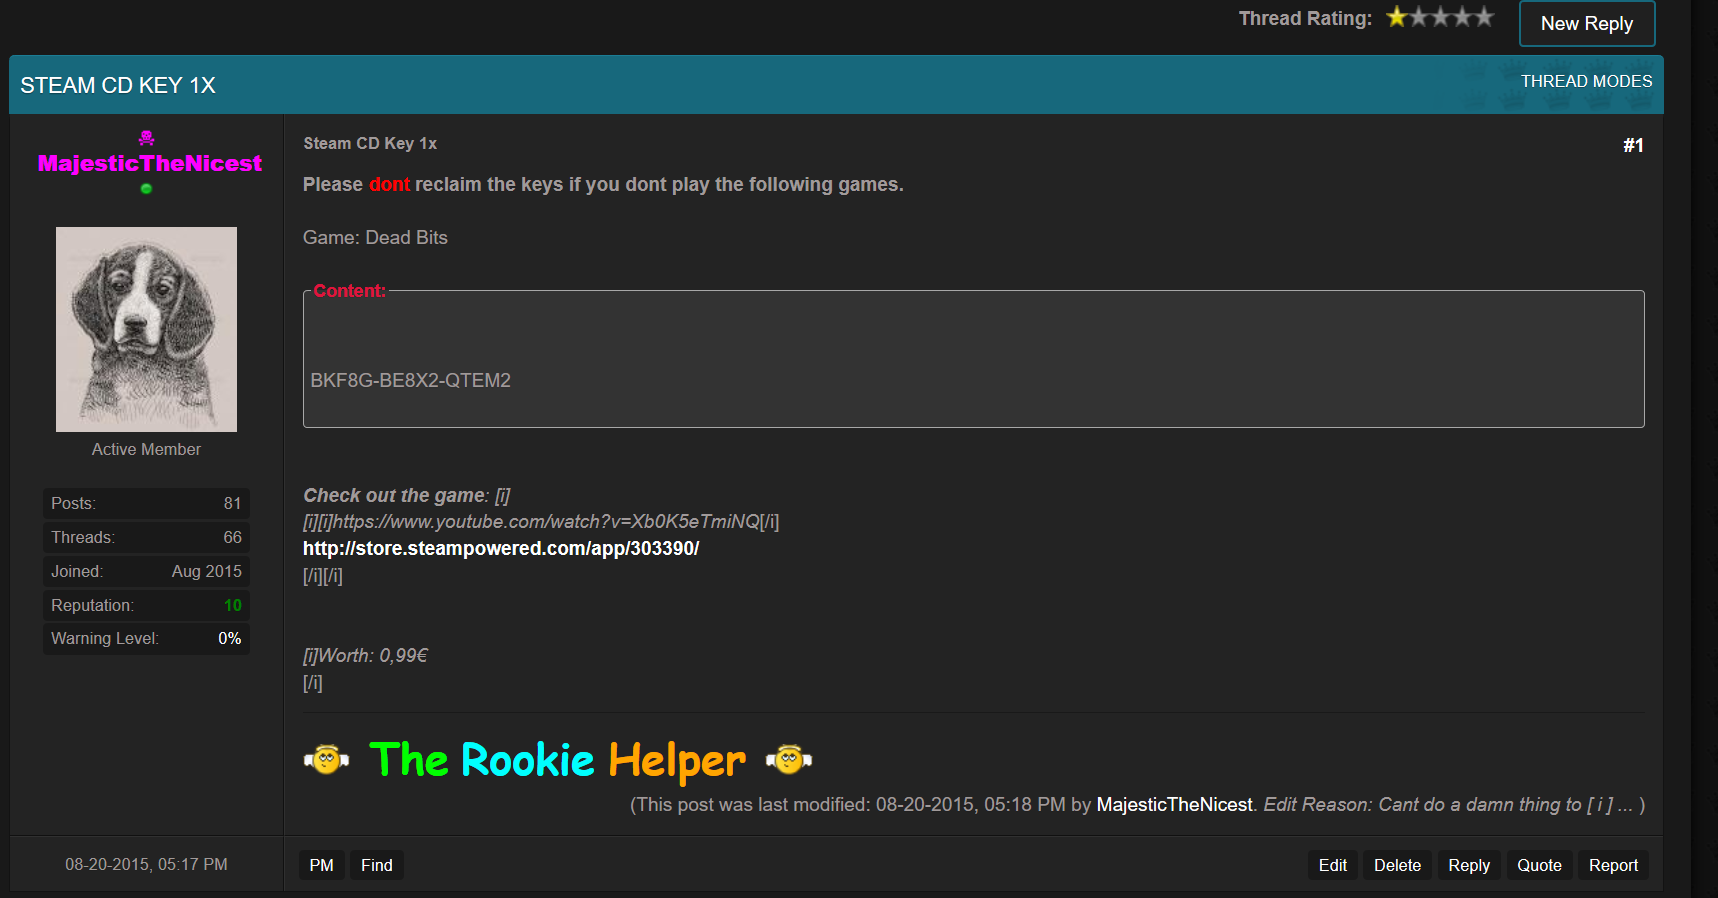Click the 'Worth: 0,99€' text

(x=373, y=656)
